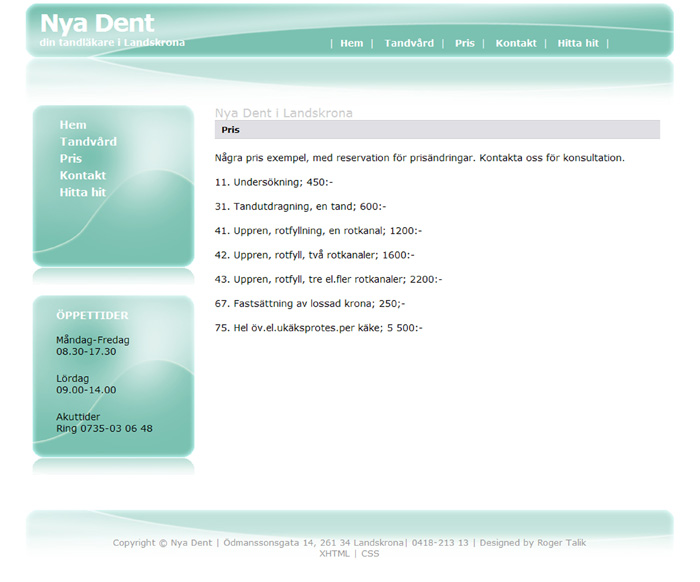700x582 pixels.
Task: Open Hitta hit from the left sidebar menu
Action: (x=83, y=192)
